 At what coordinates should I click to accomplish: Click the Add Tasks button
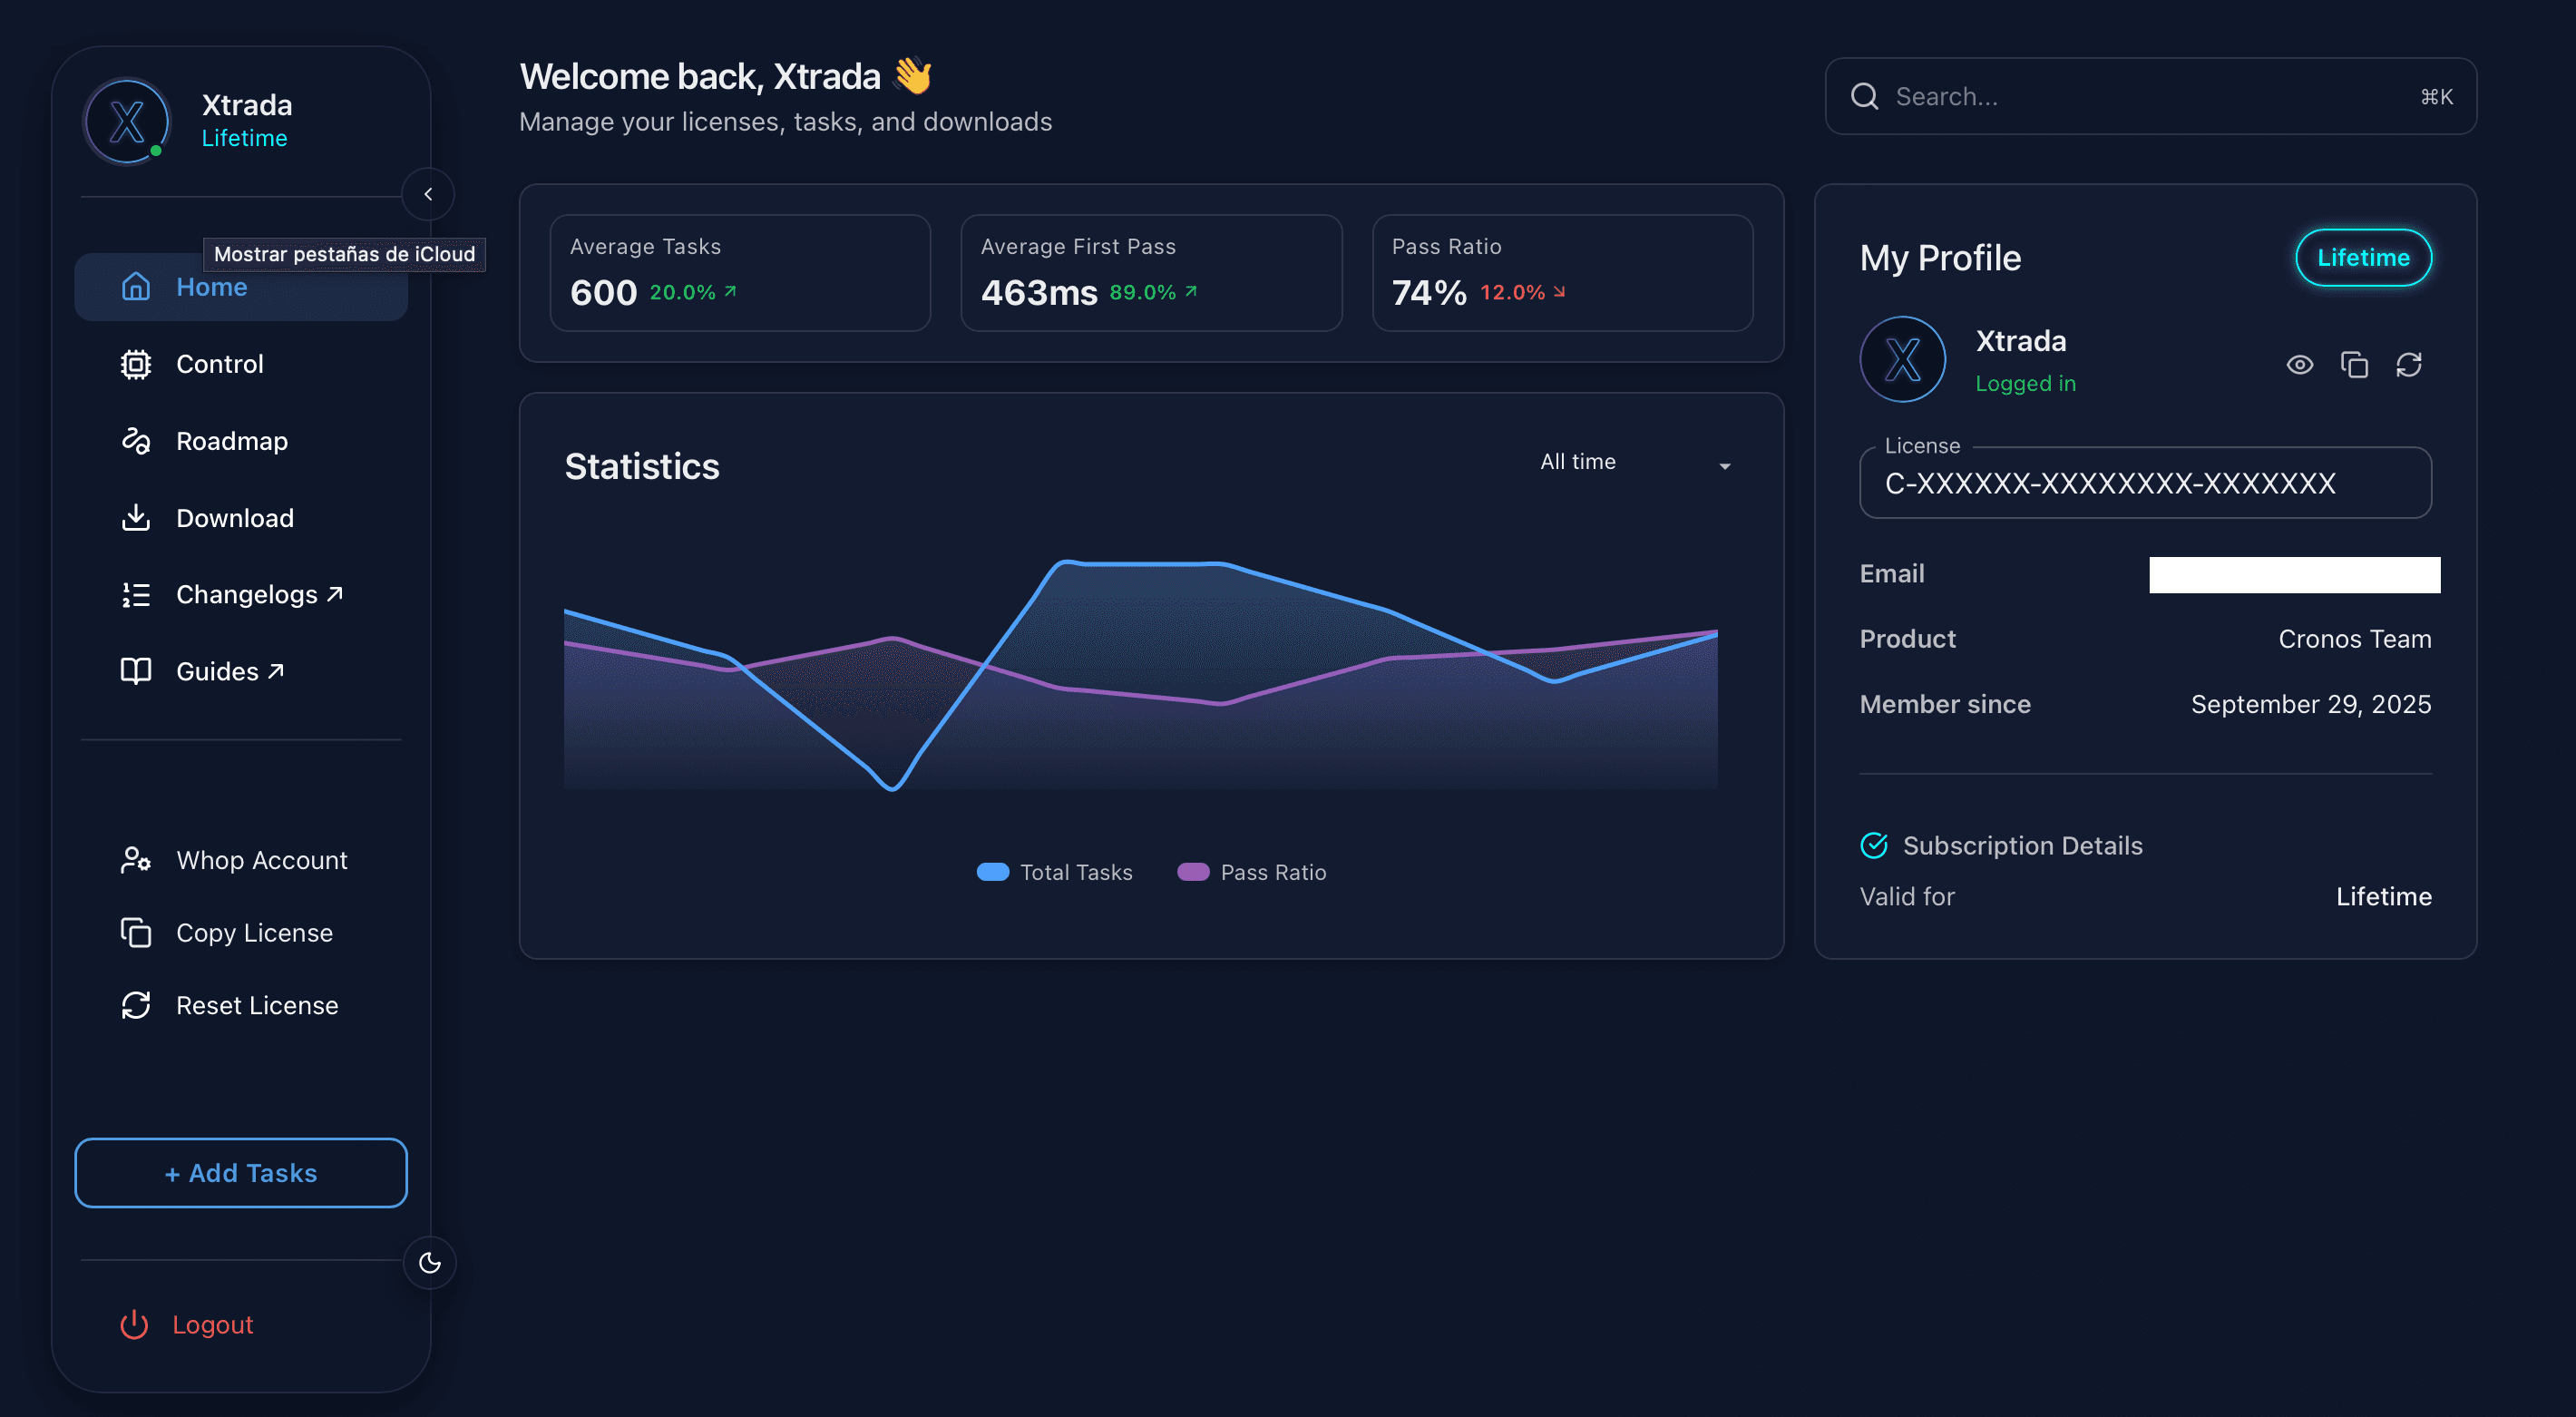click(240, 1173)
